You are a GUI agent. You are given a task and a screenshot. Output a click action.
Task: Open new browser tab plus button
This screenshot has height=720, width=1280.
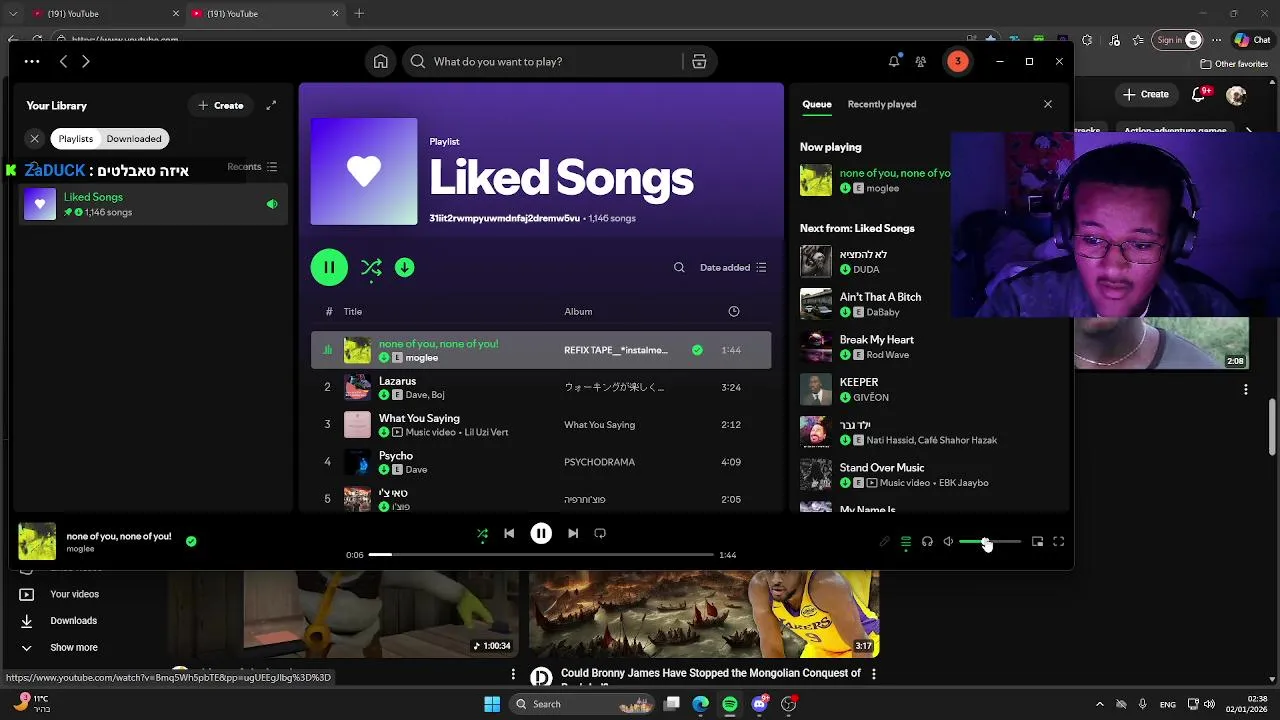pos(359,14)
